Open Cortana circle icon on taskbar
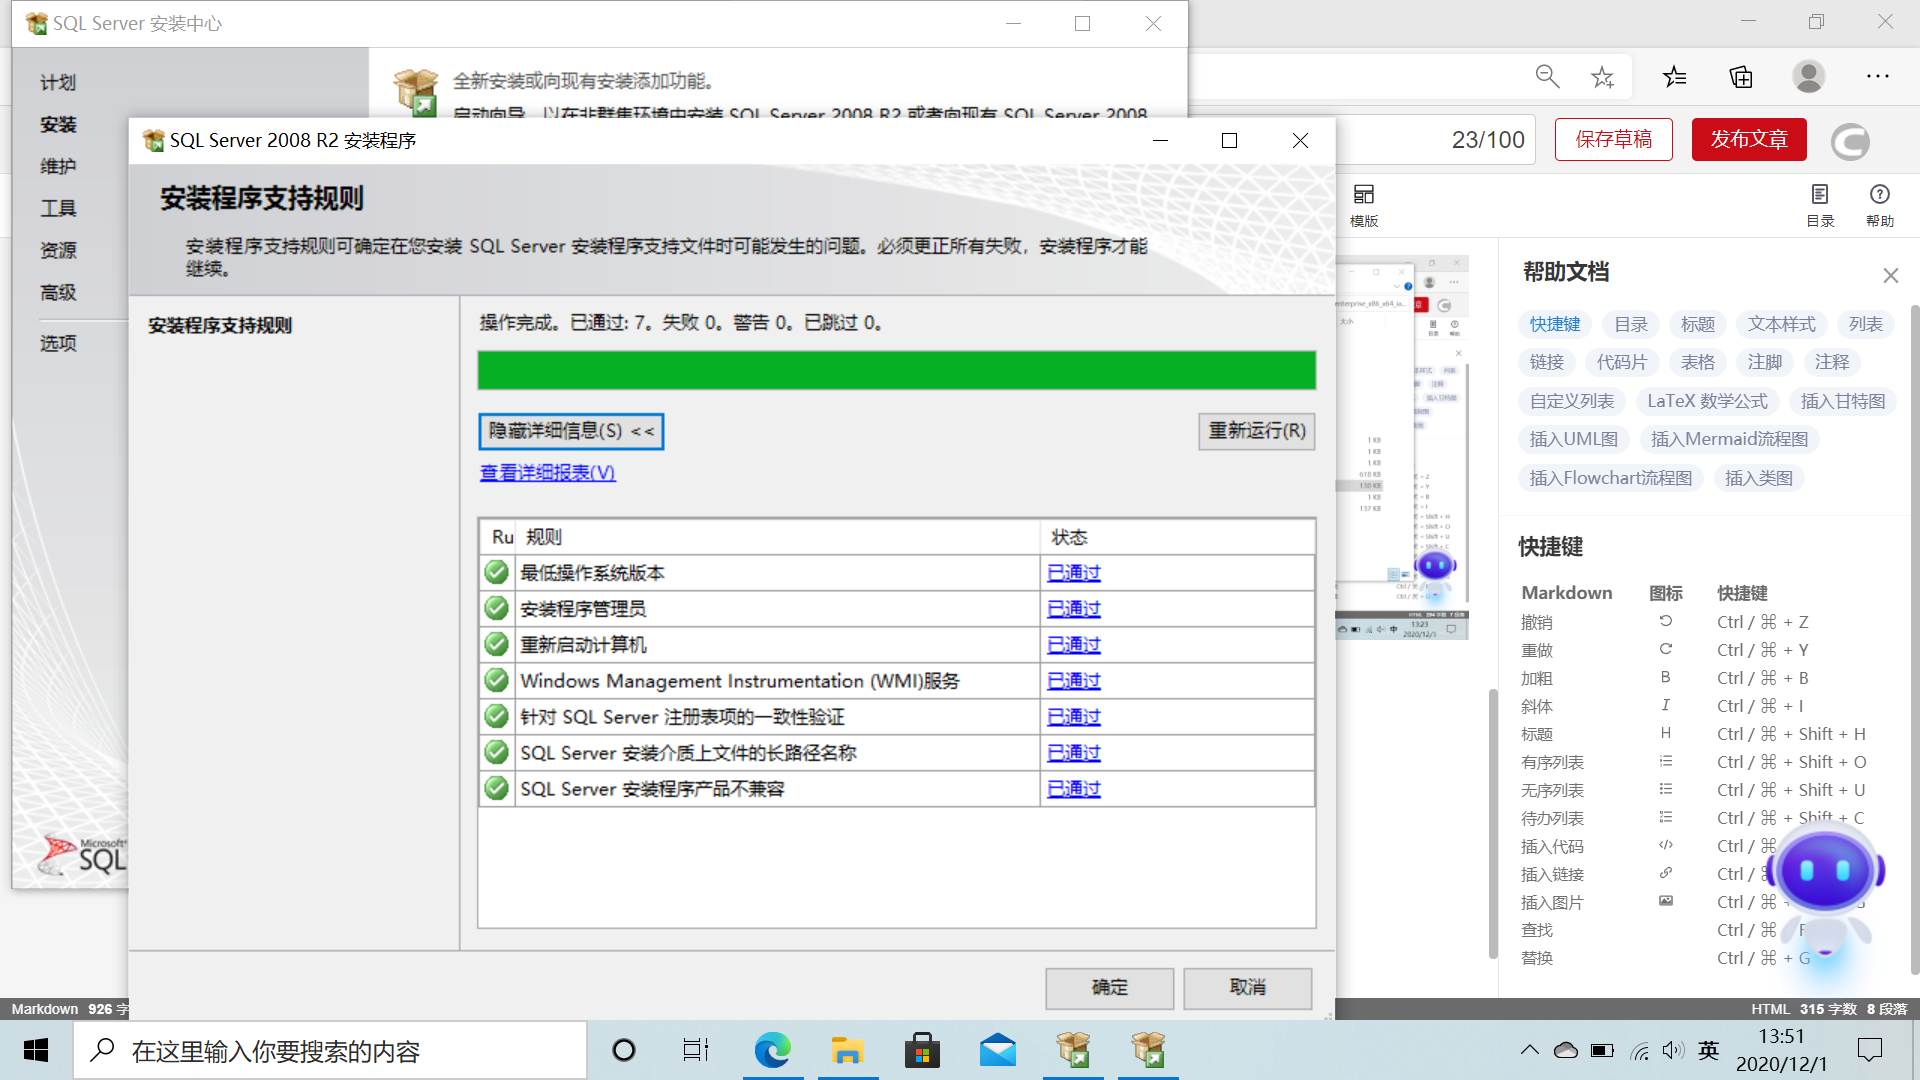The image size is (1920, 1080). (x=624, y=1050)
